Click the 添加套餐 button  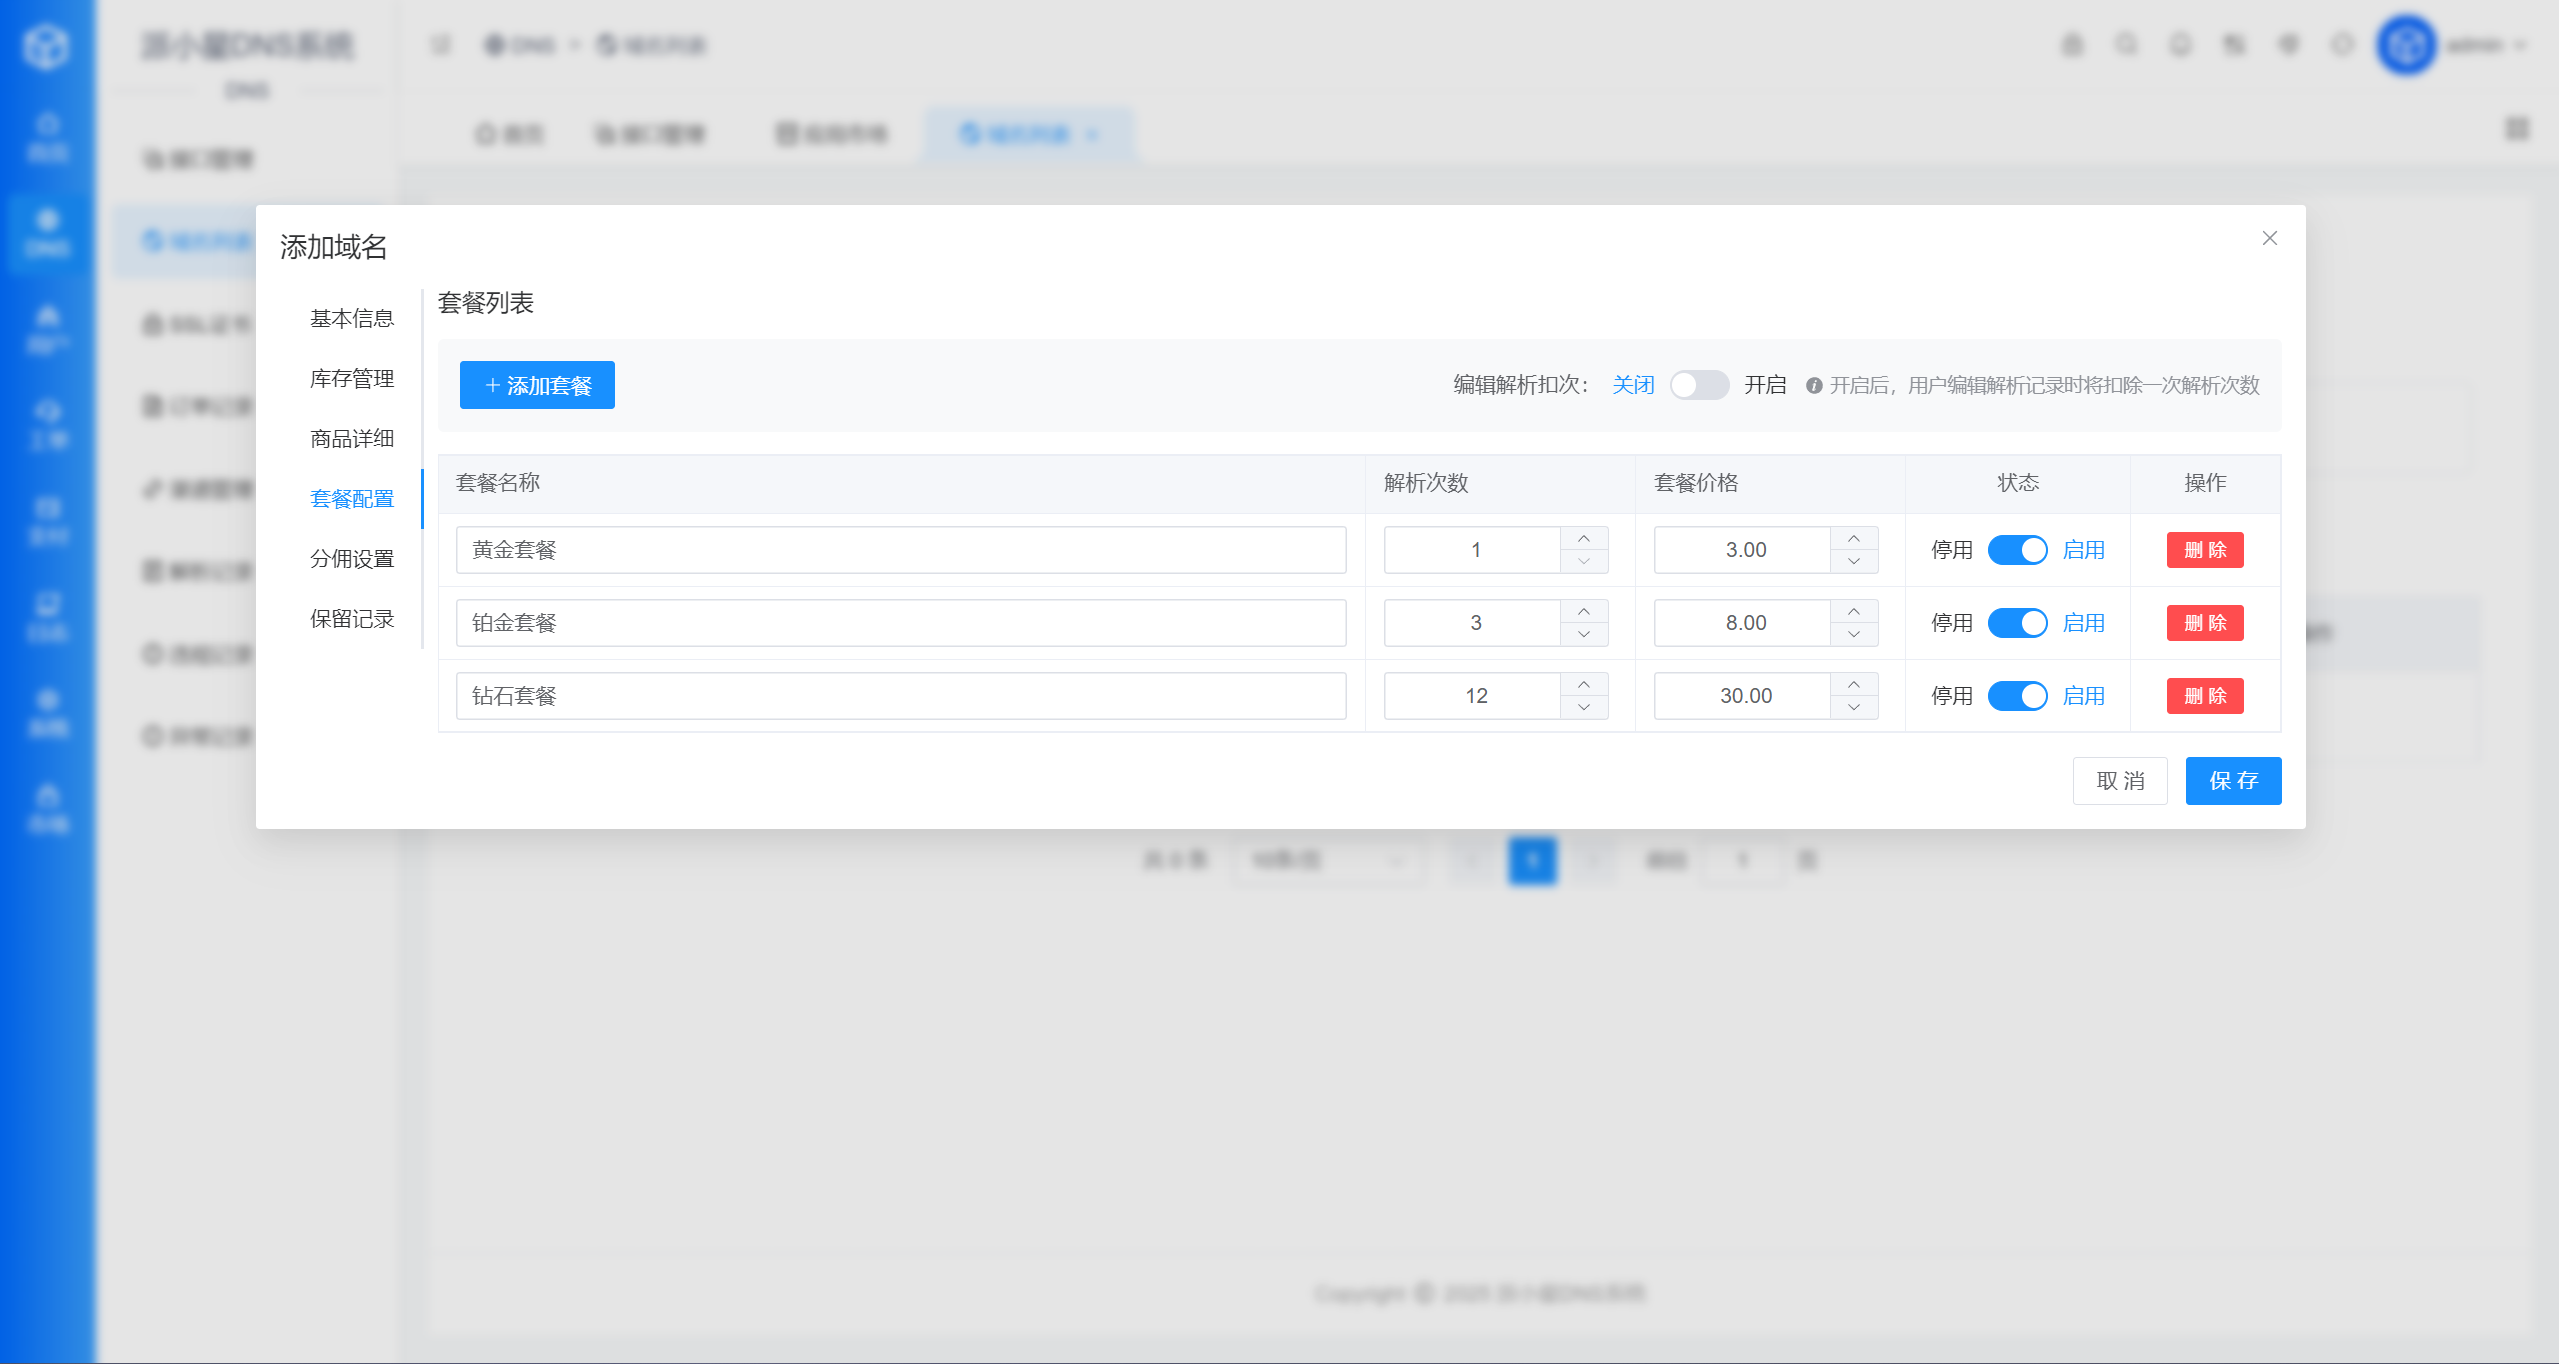[x=537, y=385]
